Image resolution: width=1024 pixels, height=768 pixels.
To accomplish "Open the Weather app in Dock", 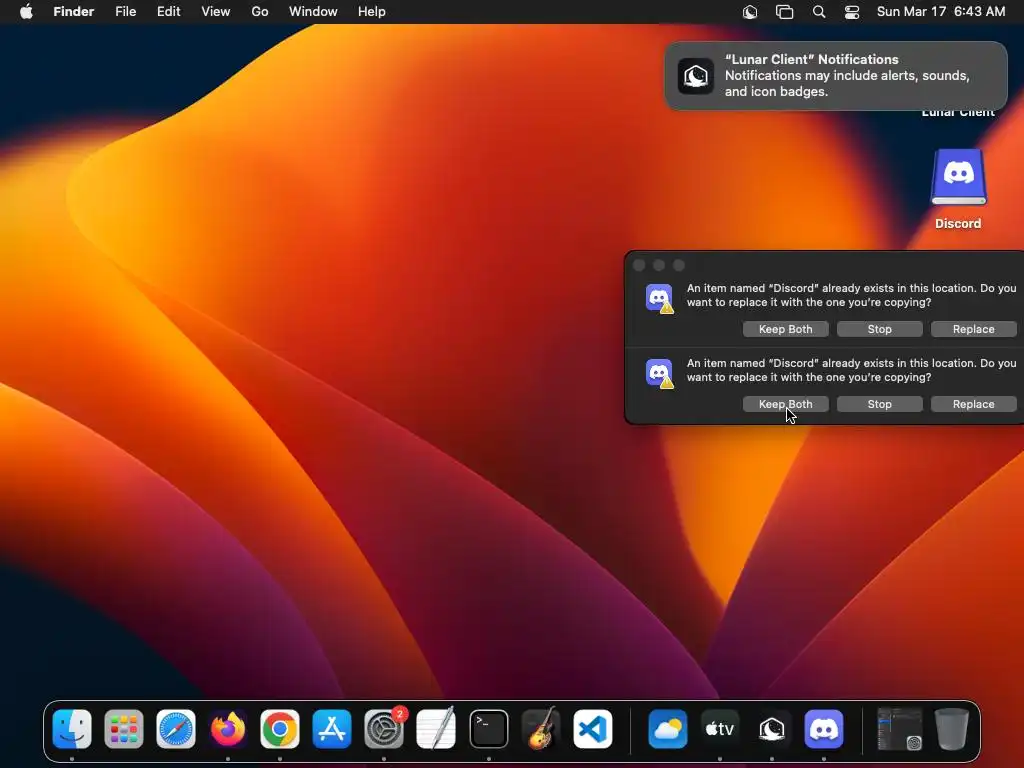I will click(x=667, y=729).
